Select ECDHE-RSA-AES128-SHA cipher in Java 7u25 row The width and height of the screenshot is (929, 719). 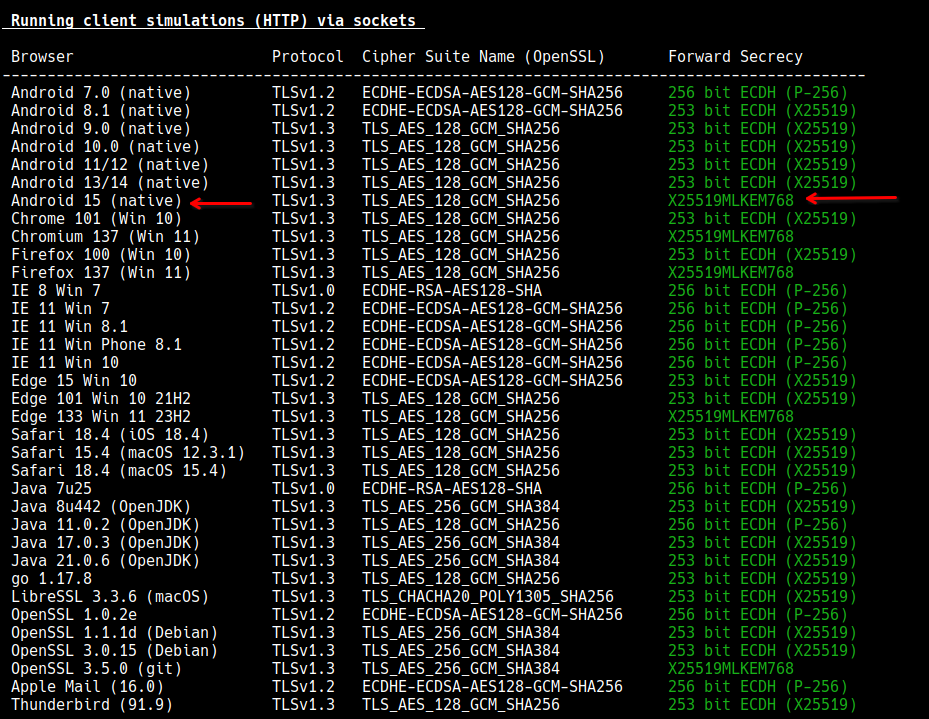452,489
